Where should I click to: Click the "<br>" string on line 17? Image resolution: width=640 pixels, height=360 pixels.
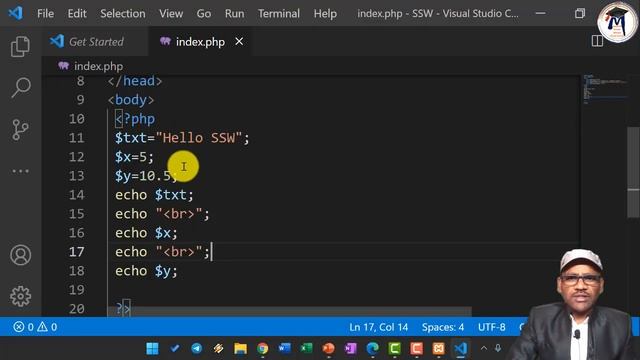click(x=179, y=252)
